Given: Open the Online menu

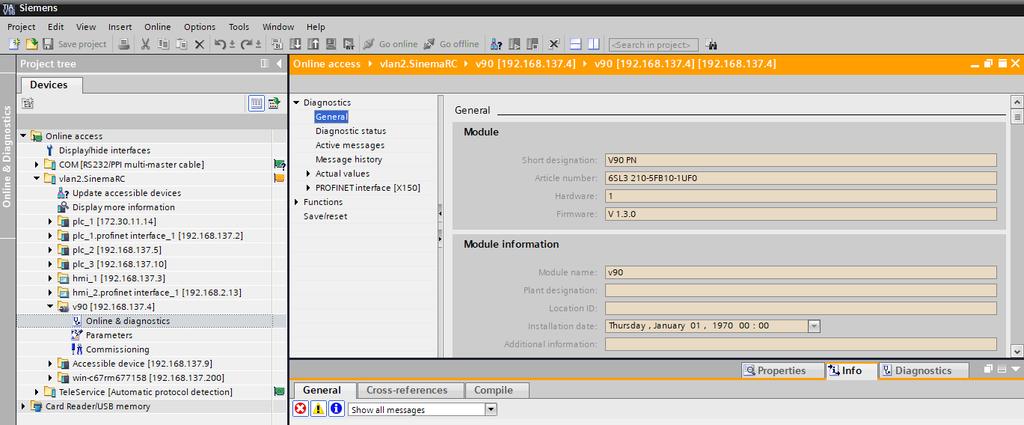Looking at the screenshot, I should click(x=157, y=27).
